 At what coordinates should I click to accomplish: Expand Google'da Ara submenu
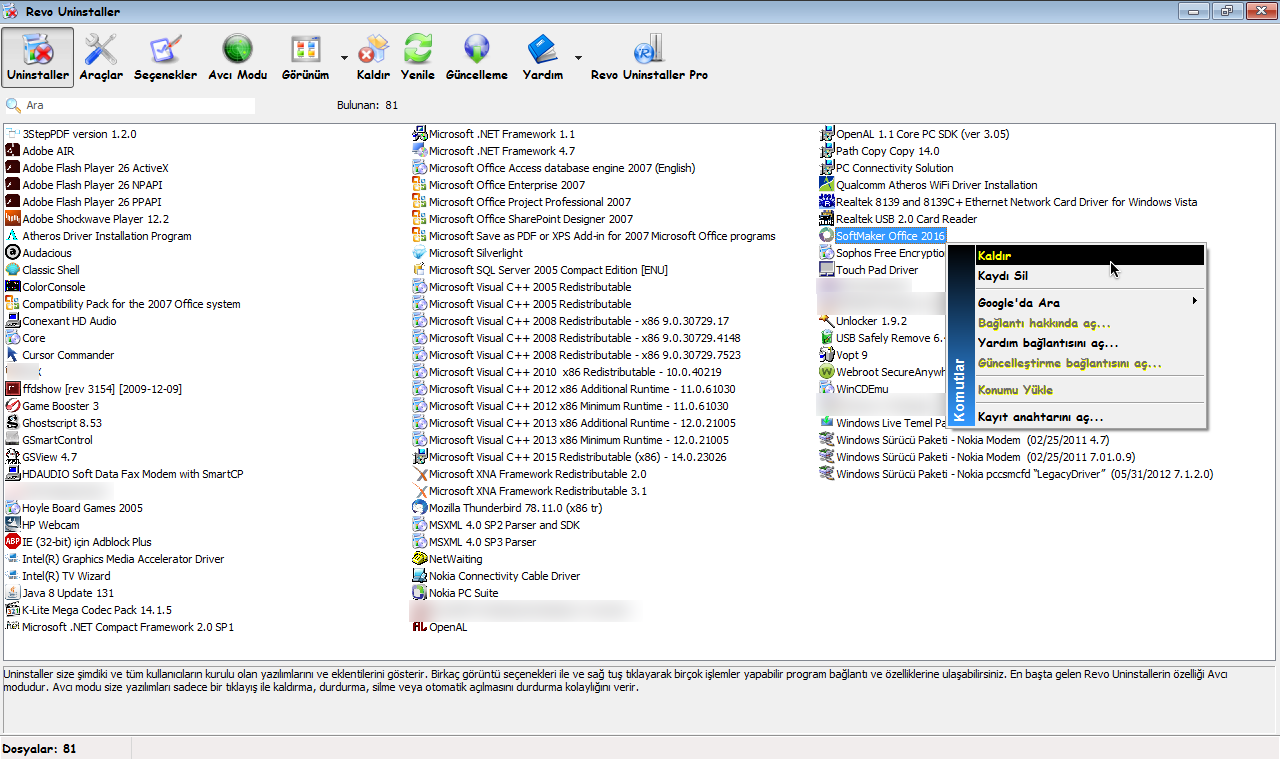click(x=1089, y=302)
